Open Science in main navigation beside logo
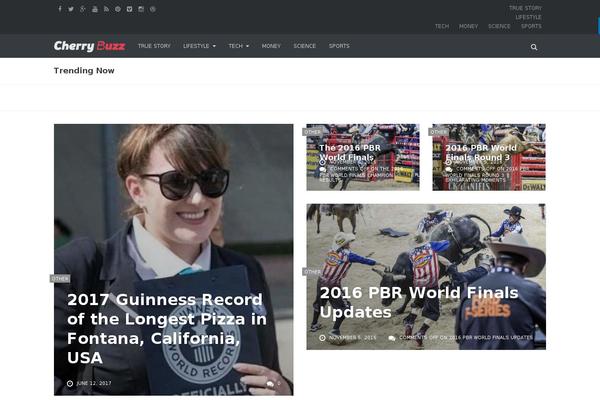The image size is (600, 400). click(305, 46)
